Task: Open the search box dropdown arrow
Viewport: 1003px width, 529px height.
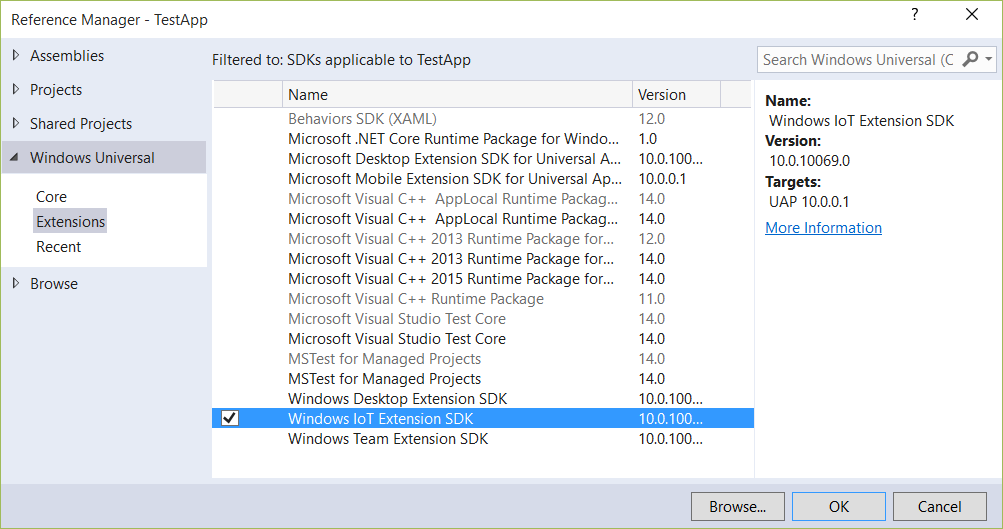Action: [989, 60]
